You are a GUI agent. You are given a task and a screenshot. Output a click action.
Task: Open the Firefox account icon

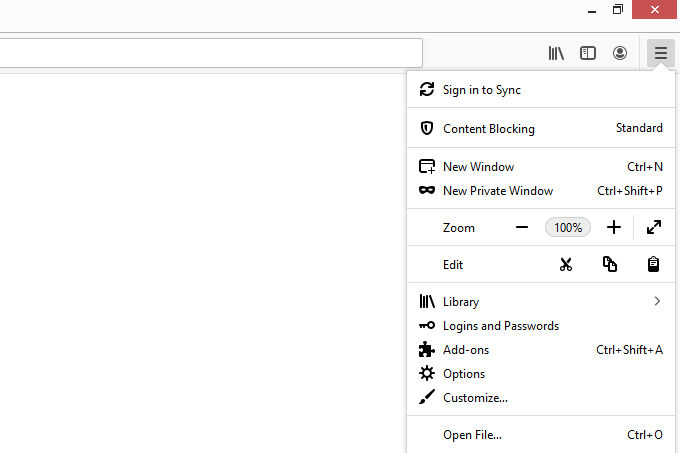(x=620, y=53)
